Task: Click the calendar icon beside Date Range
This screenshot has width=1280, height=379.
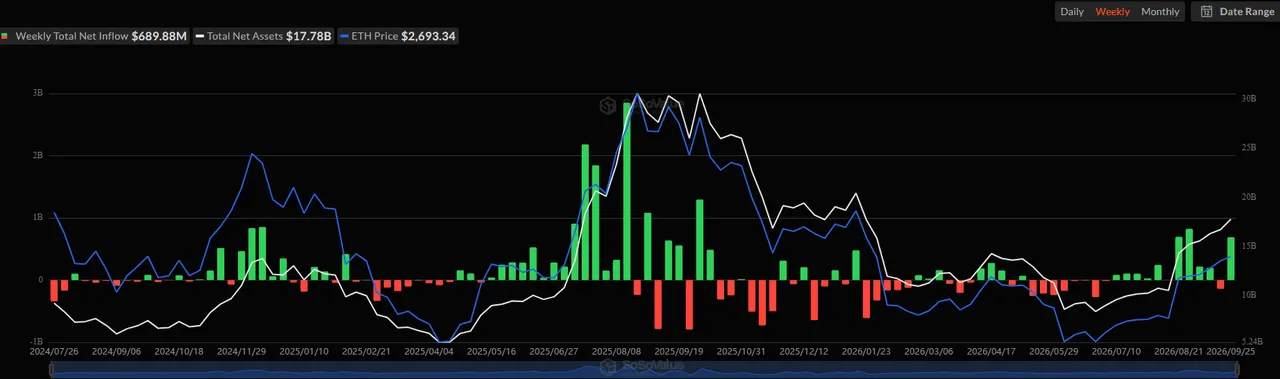Action: point(1206,12)
